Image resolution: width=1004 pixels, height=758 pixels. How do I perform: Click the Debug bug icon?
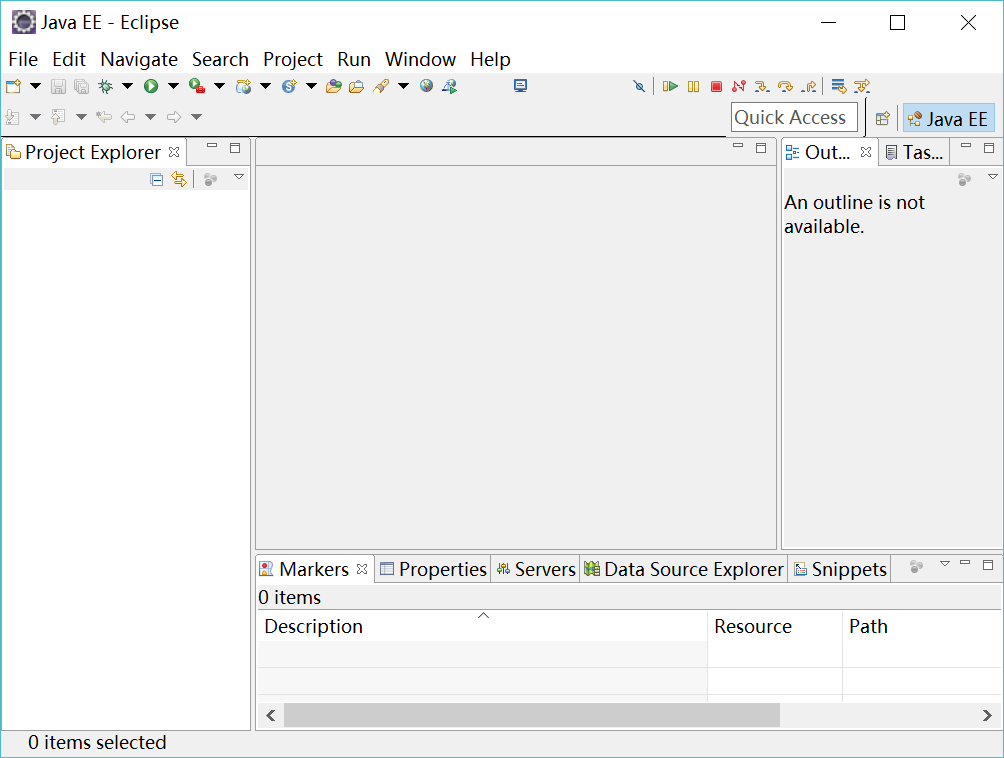(105, 86)
